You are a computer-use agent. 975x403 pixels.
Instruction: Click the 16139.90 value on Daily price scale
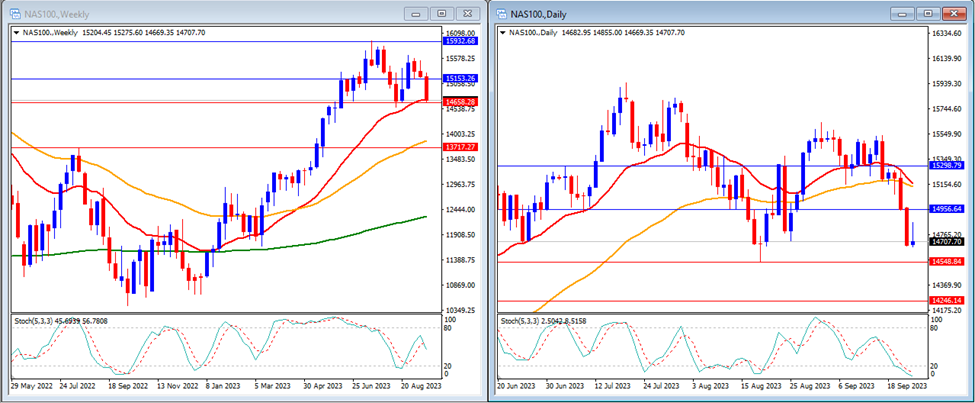click(x=946, y=58)
